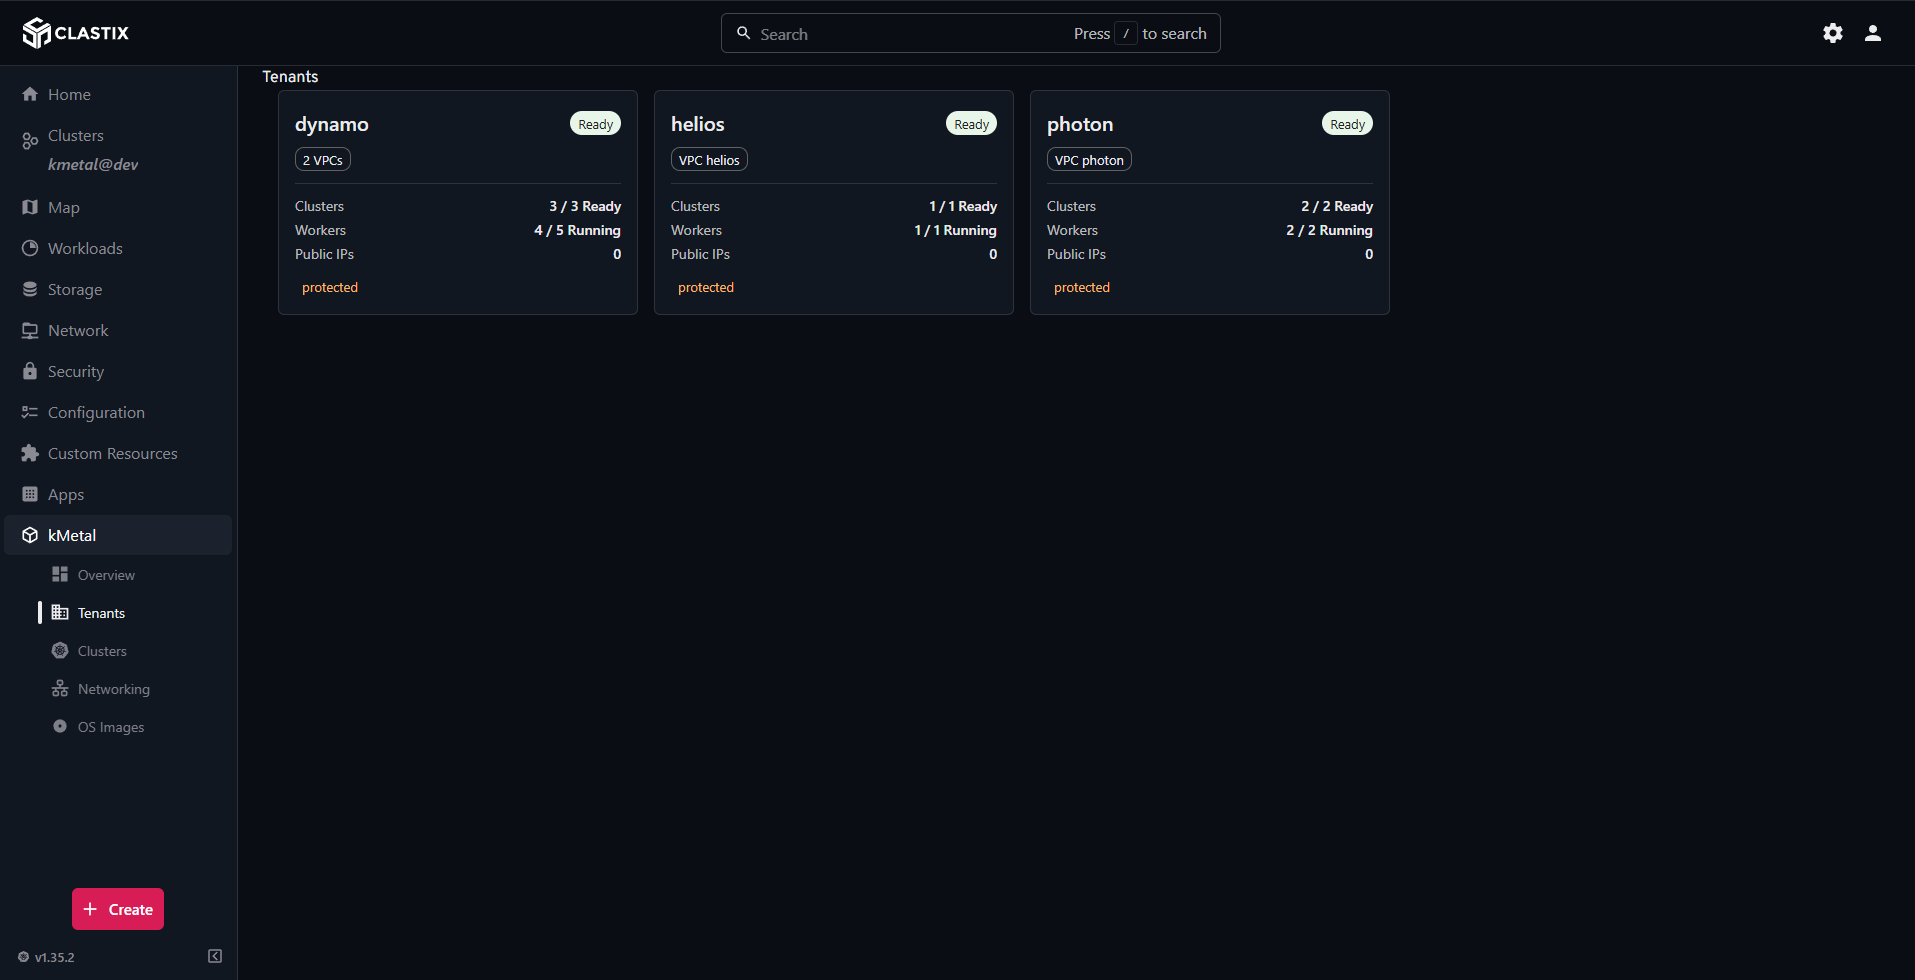Screen dimensions: 1915x980
Task: Click the kmetal@dev cluster name
Action: [x=93, y=165]
